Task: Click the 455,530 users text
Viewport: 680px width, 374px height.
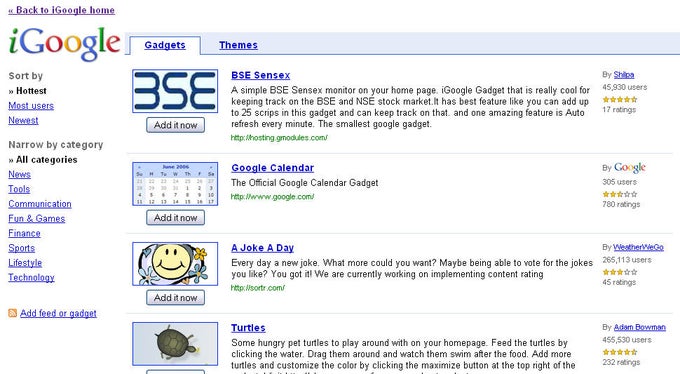Action: click(x=627, y=340)
